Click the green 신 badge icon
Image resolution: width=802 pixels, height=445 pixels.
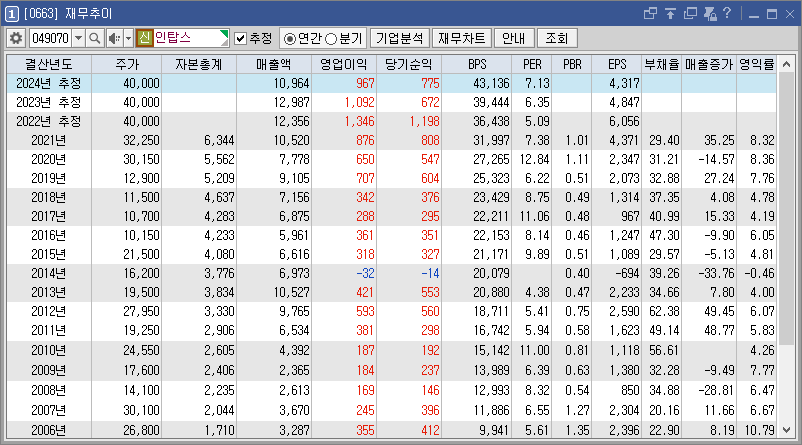click(145, 38)
